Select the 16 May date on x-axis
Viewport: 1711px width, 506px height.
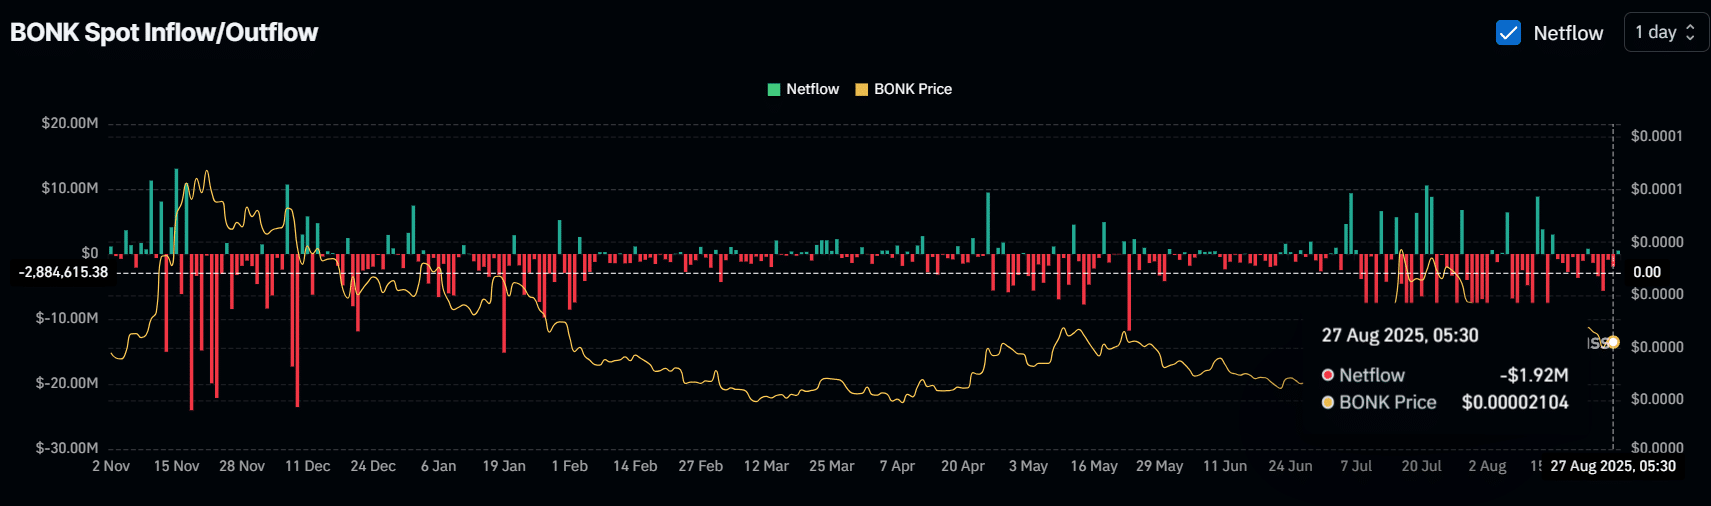(1093, 466)
